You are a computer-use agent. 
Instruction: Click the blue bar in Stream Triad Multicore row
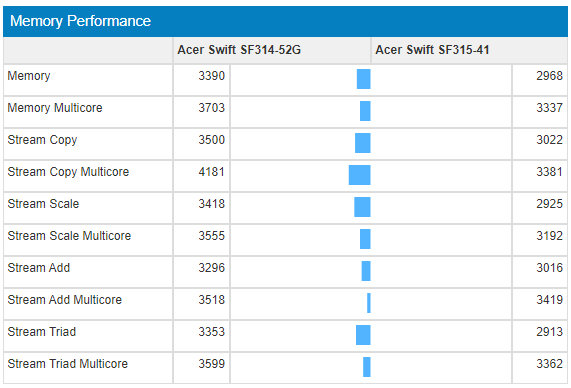(x=367, y=367)
